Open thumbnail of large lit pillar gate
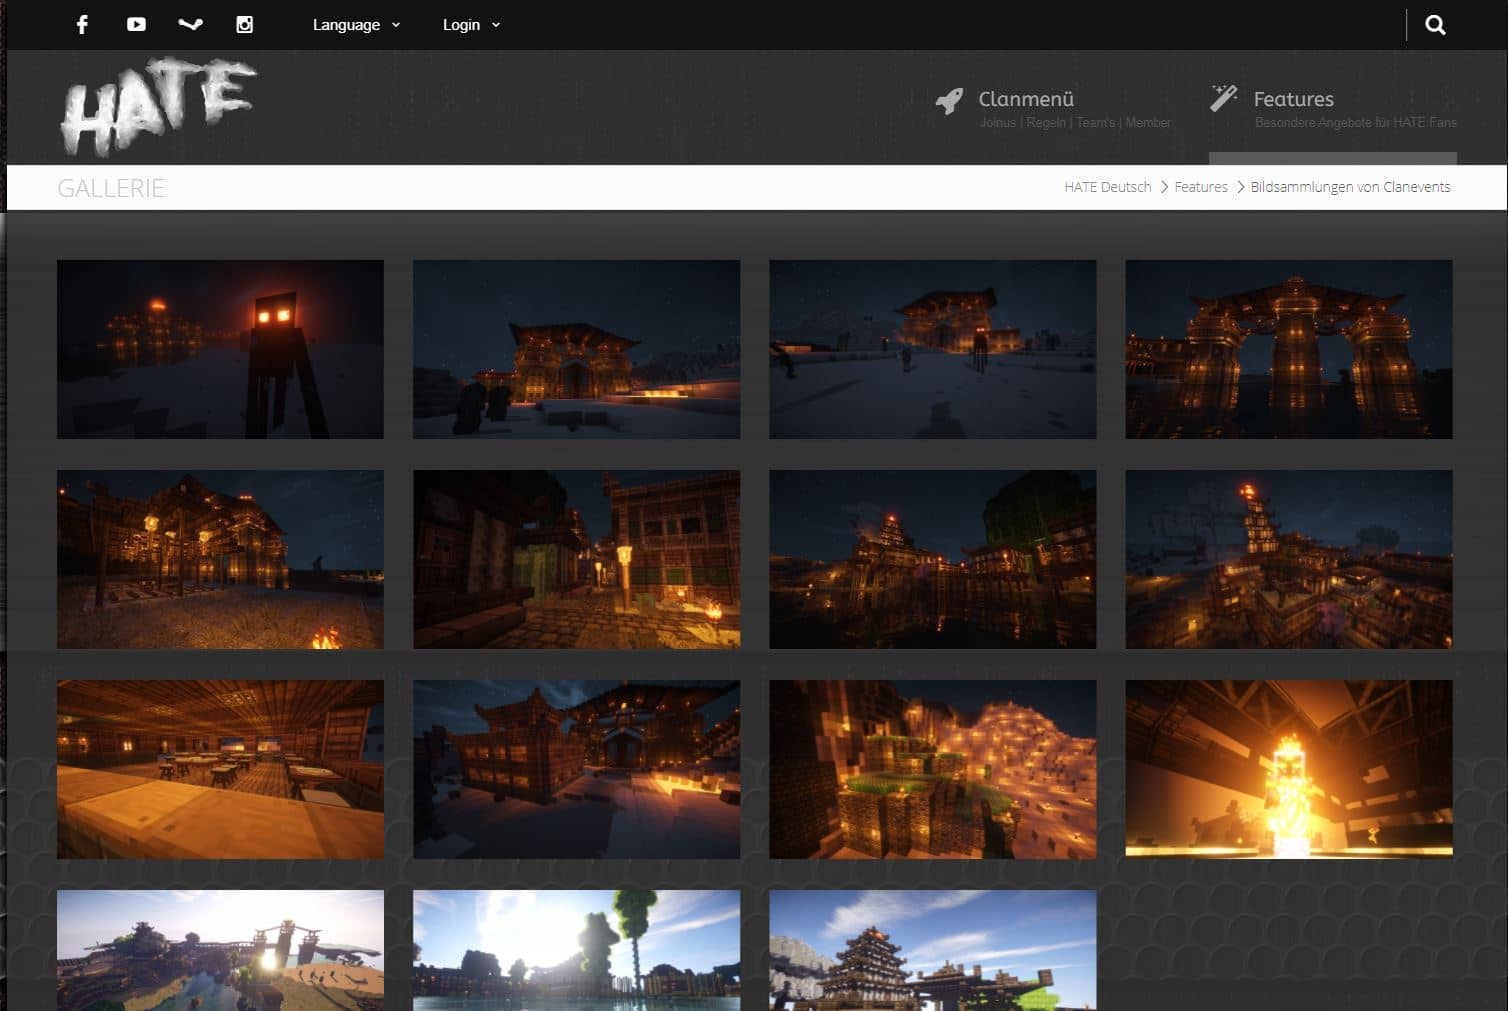This screenshot has height=1011, width=1508. point(1288,349)
